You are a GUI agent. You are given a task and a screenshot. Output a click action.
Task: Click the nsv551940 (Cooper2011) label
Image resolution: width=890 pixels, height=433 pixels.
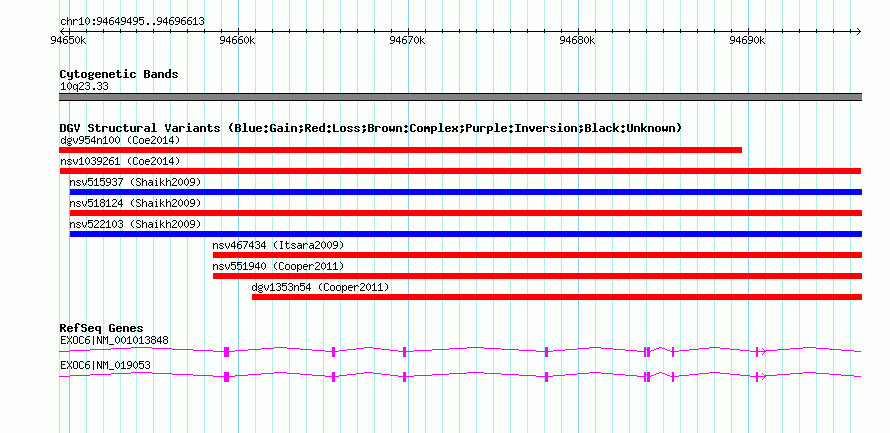[x=278, y=266]
